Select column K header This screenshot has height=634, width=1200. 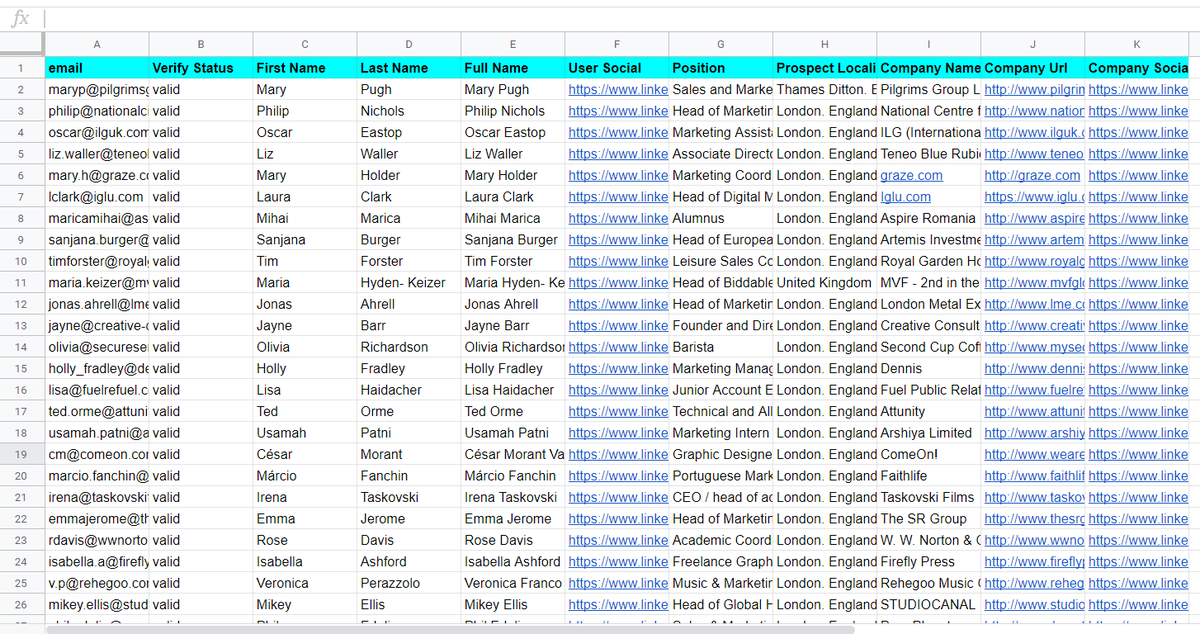(1137, 44)
